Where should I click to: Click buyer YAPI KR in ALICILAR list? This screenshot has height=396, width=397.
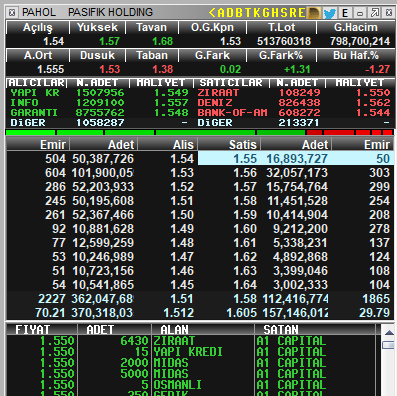pos(35,93)
